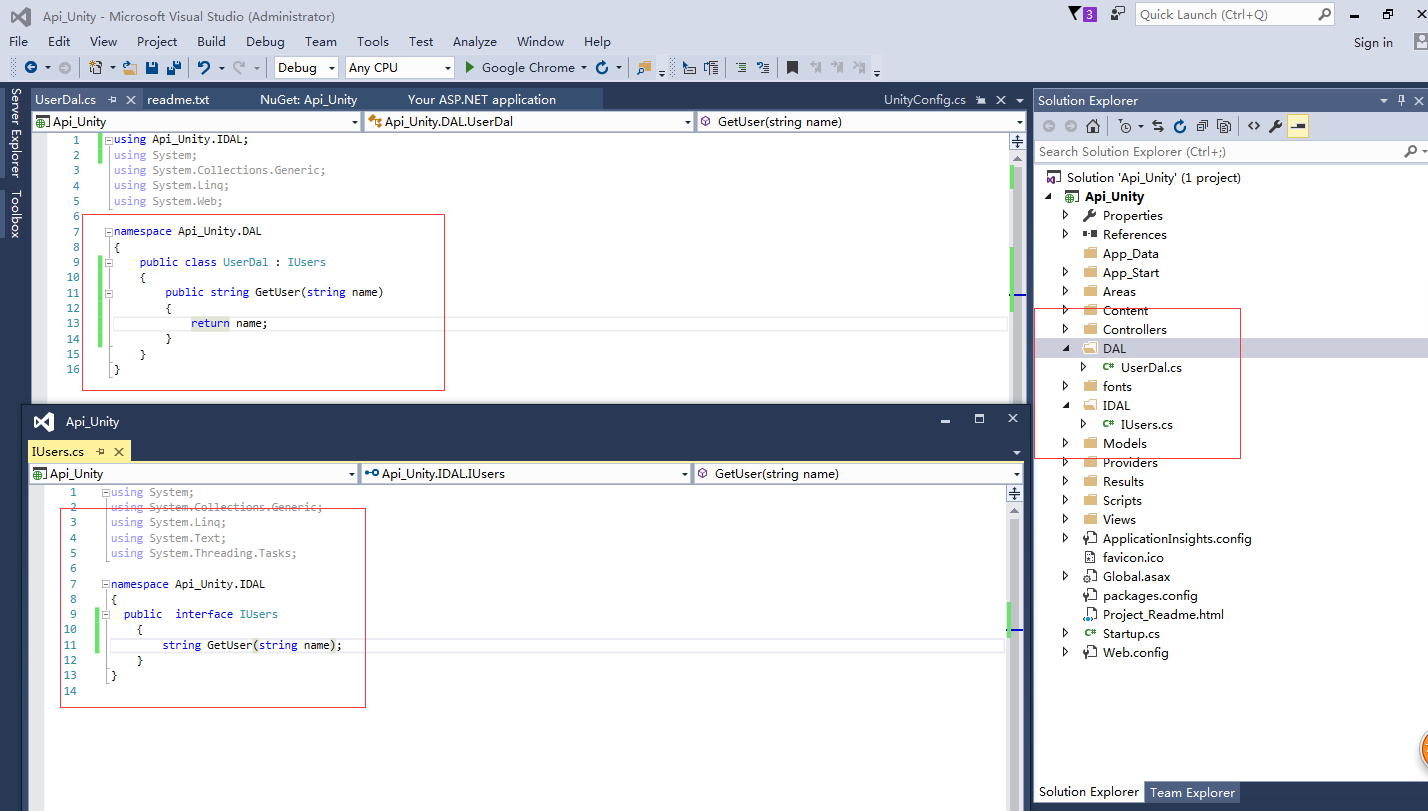Viewport: 1428px width, 811px height.
Task: Open the Debug configuration dropdown
Action: pyautogui.click(x=331, y=68)
